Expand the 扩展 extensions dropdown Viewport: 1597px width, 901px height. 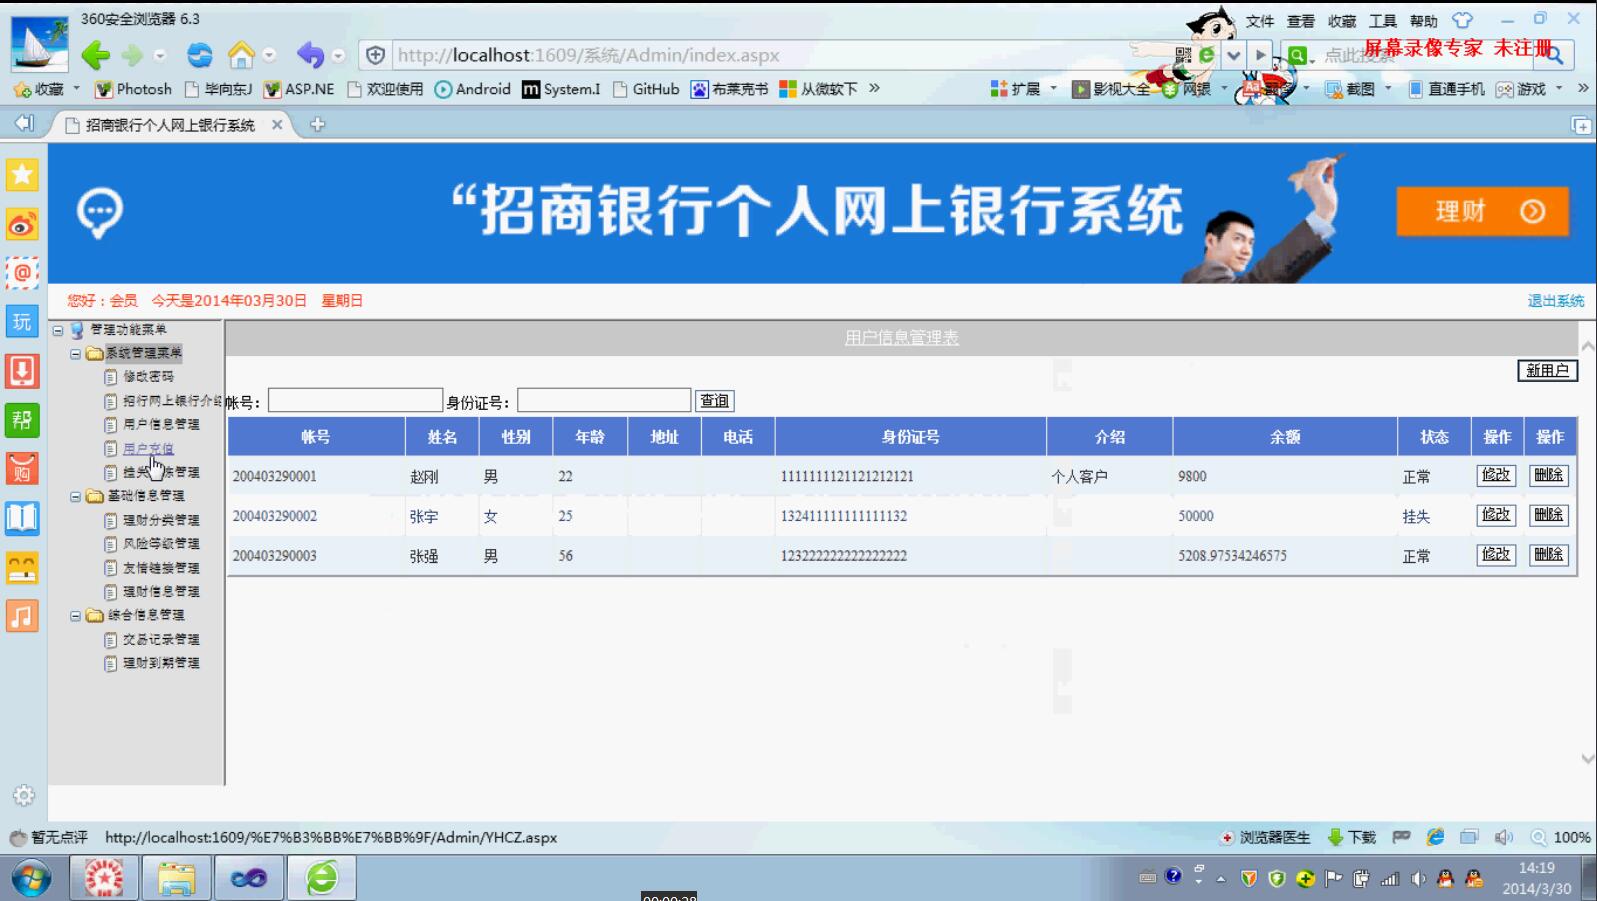point(1053,88)
